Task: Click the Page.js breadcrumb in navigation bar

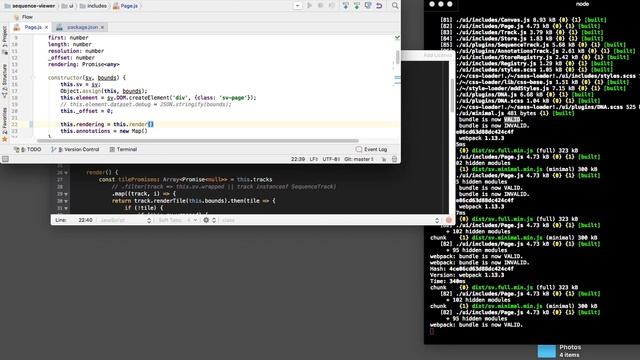Action: [125, 6]
